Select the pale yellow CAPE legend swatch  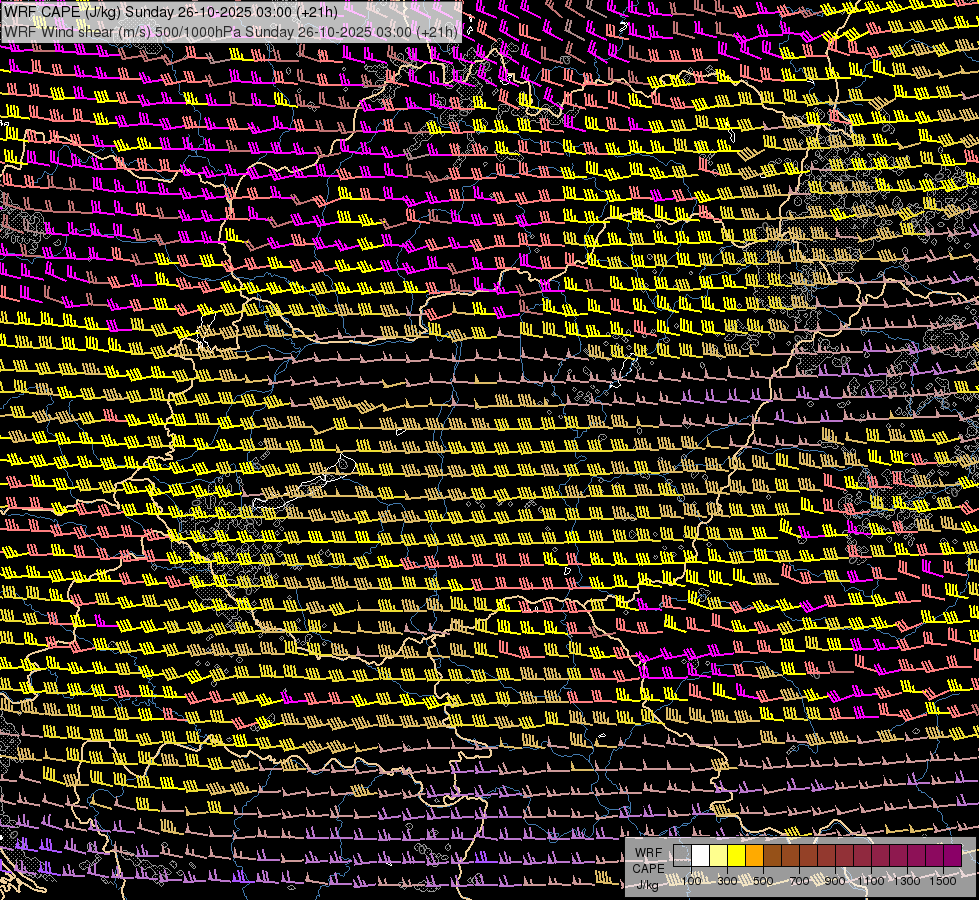pos(719,855)
